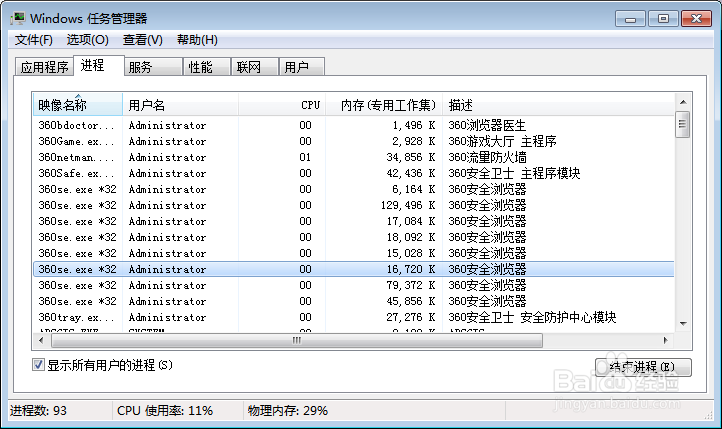Screen dimensions: 722x429
Task: Click vertical scrollbar up arrow
Action: point(683,102)
